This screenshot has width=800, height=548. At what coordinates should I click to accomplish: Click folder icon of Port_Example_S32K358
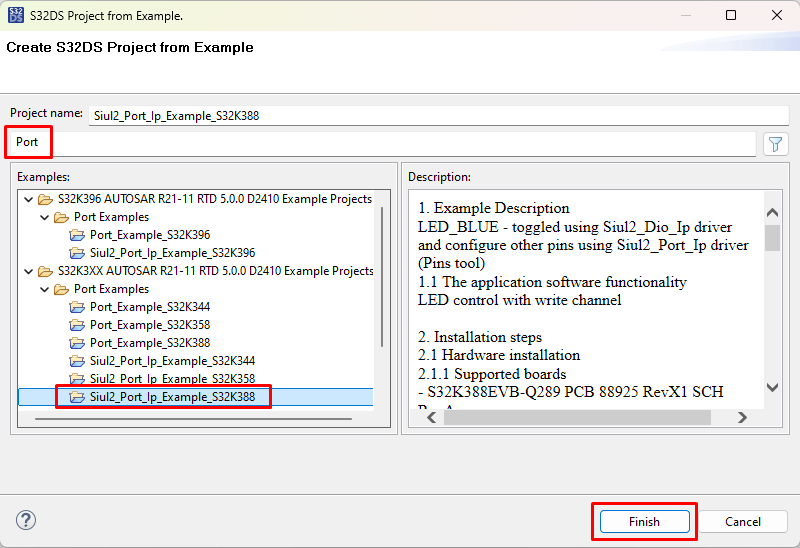pos(77,325)
